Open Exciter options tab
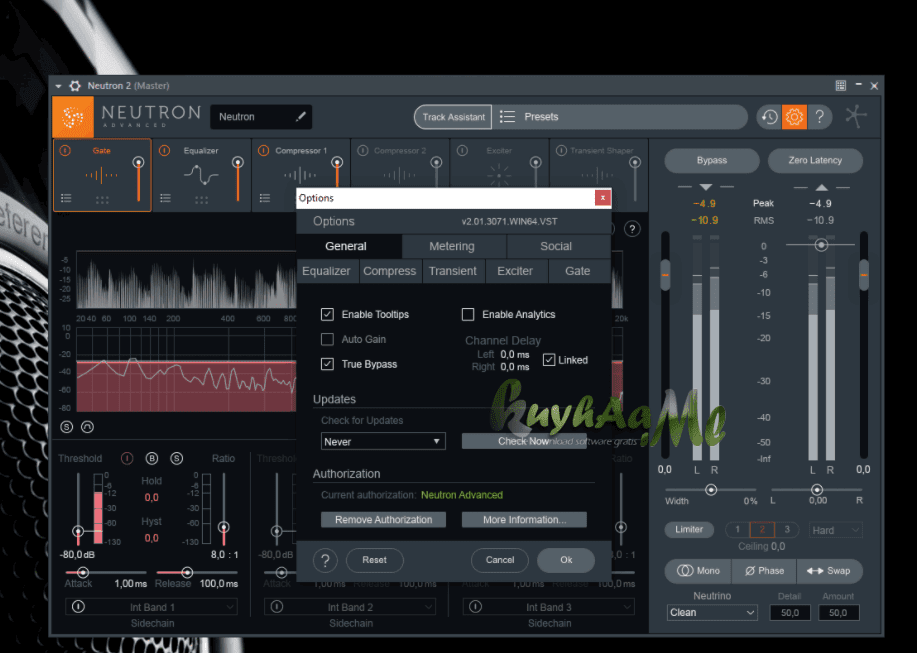 coord(515,271)
